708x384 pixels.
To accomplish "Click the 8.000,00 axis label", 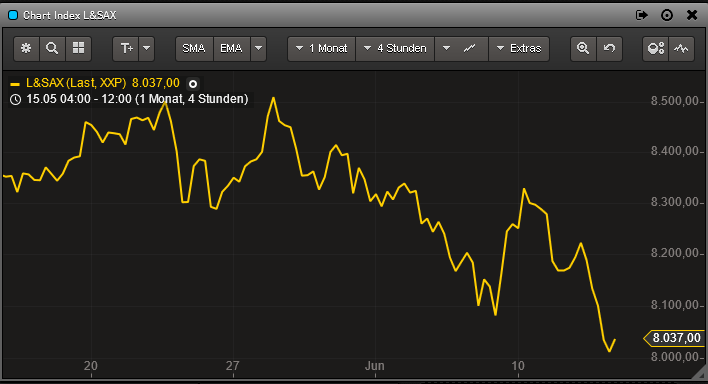I will (675, 357).
